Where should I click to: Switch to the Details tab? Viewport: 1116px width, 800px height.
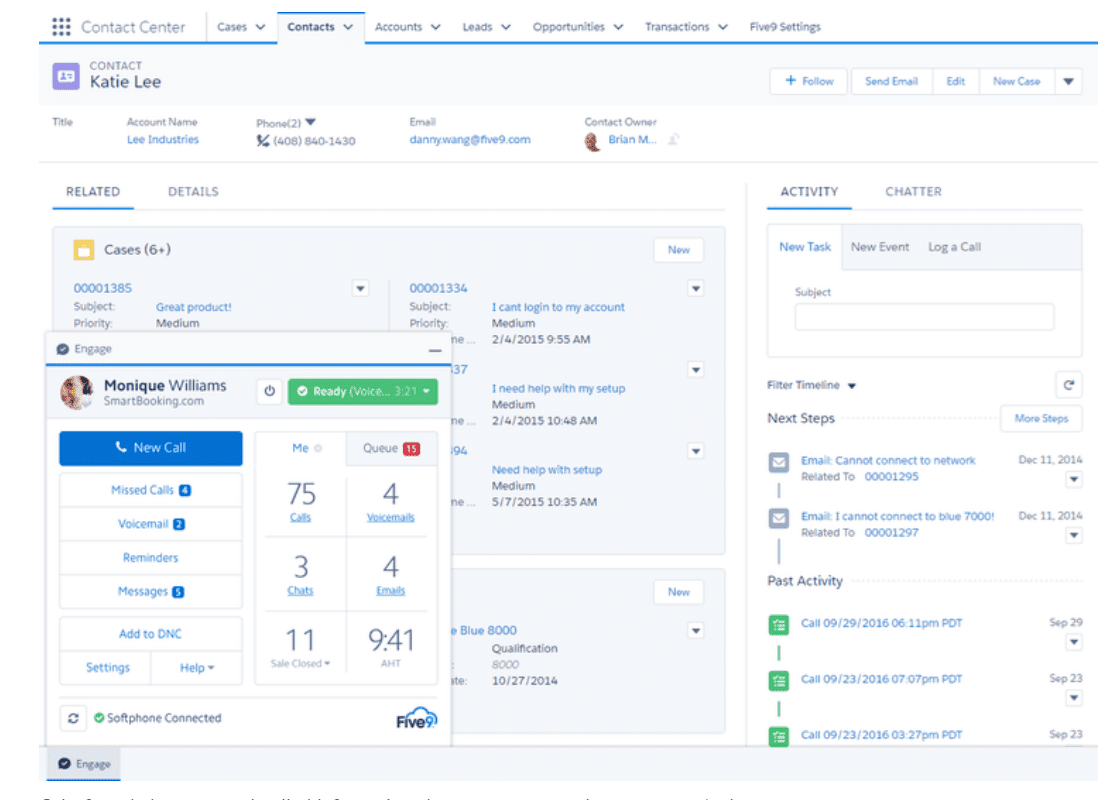coord(192,191)
